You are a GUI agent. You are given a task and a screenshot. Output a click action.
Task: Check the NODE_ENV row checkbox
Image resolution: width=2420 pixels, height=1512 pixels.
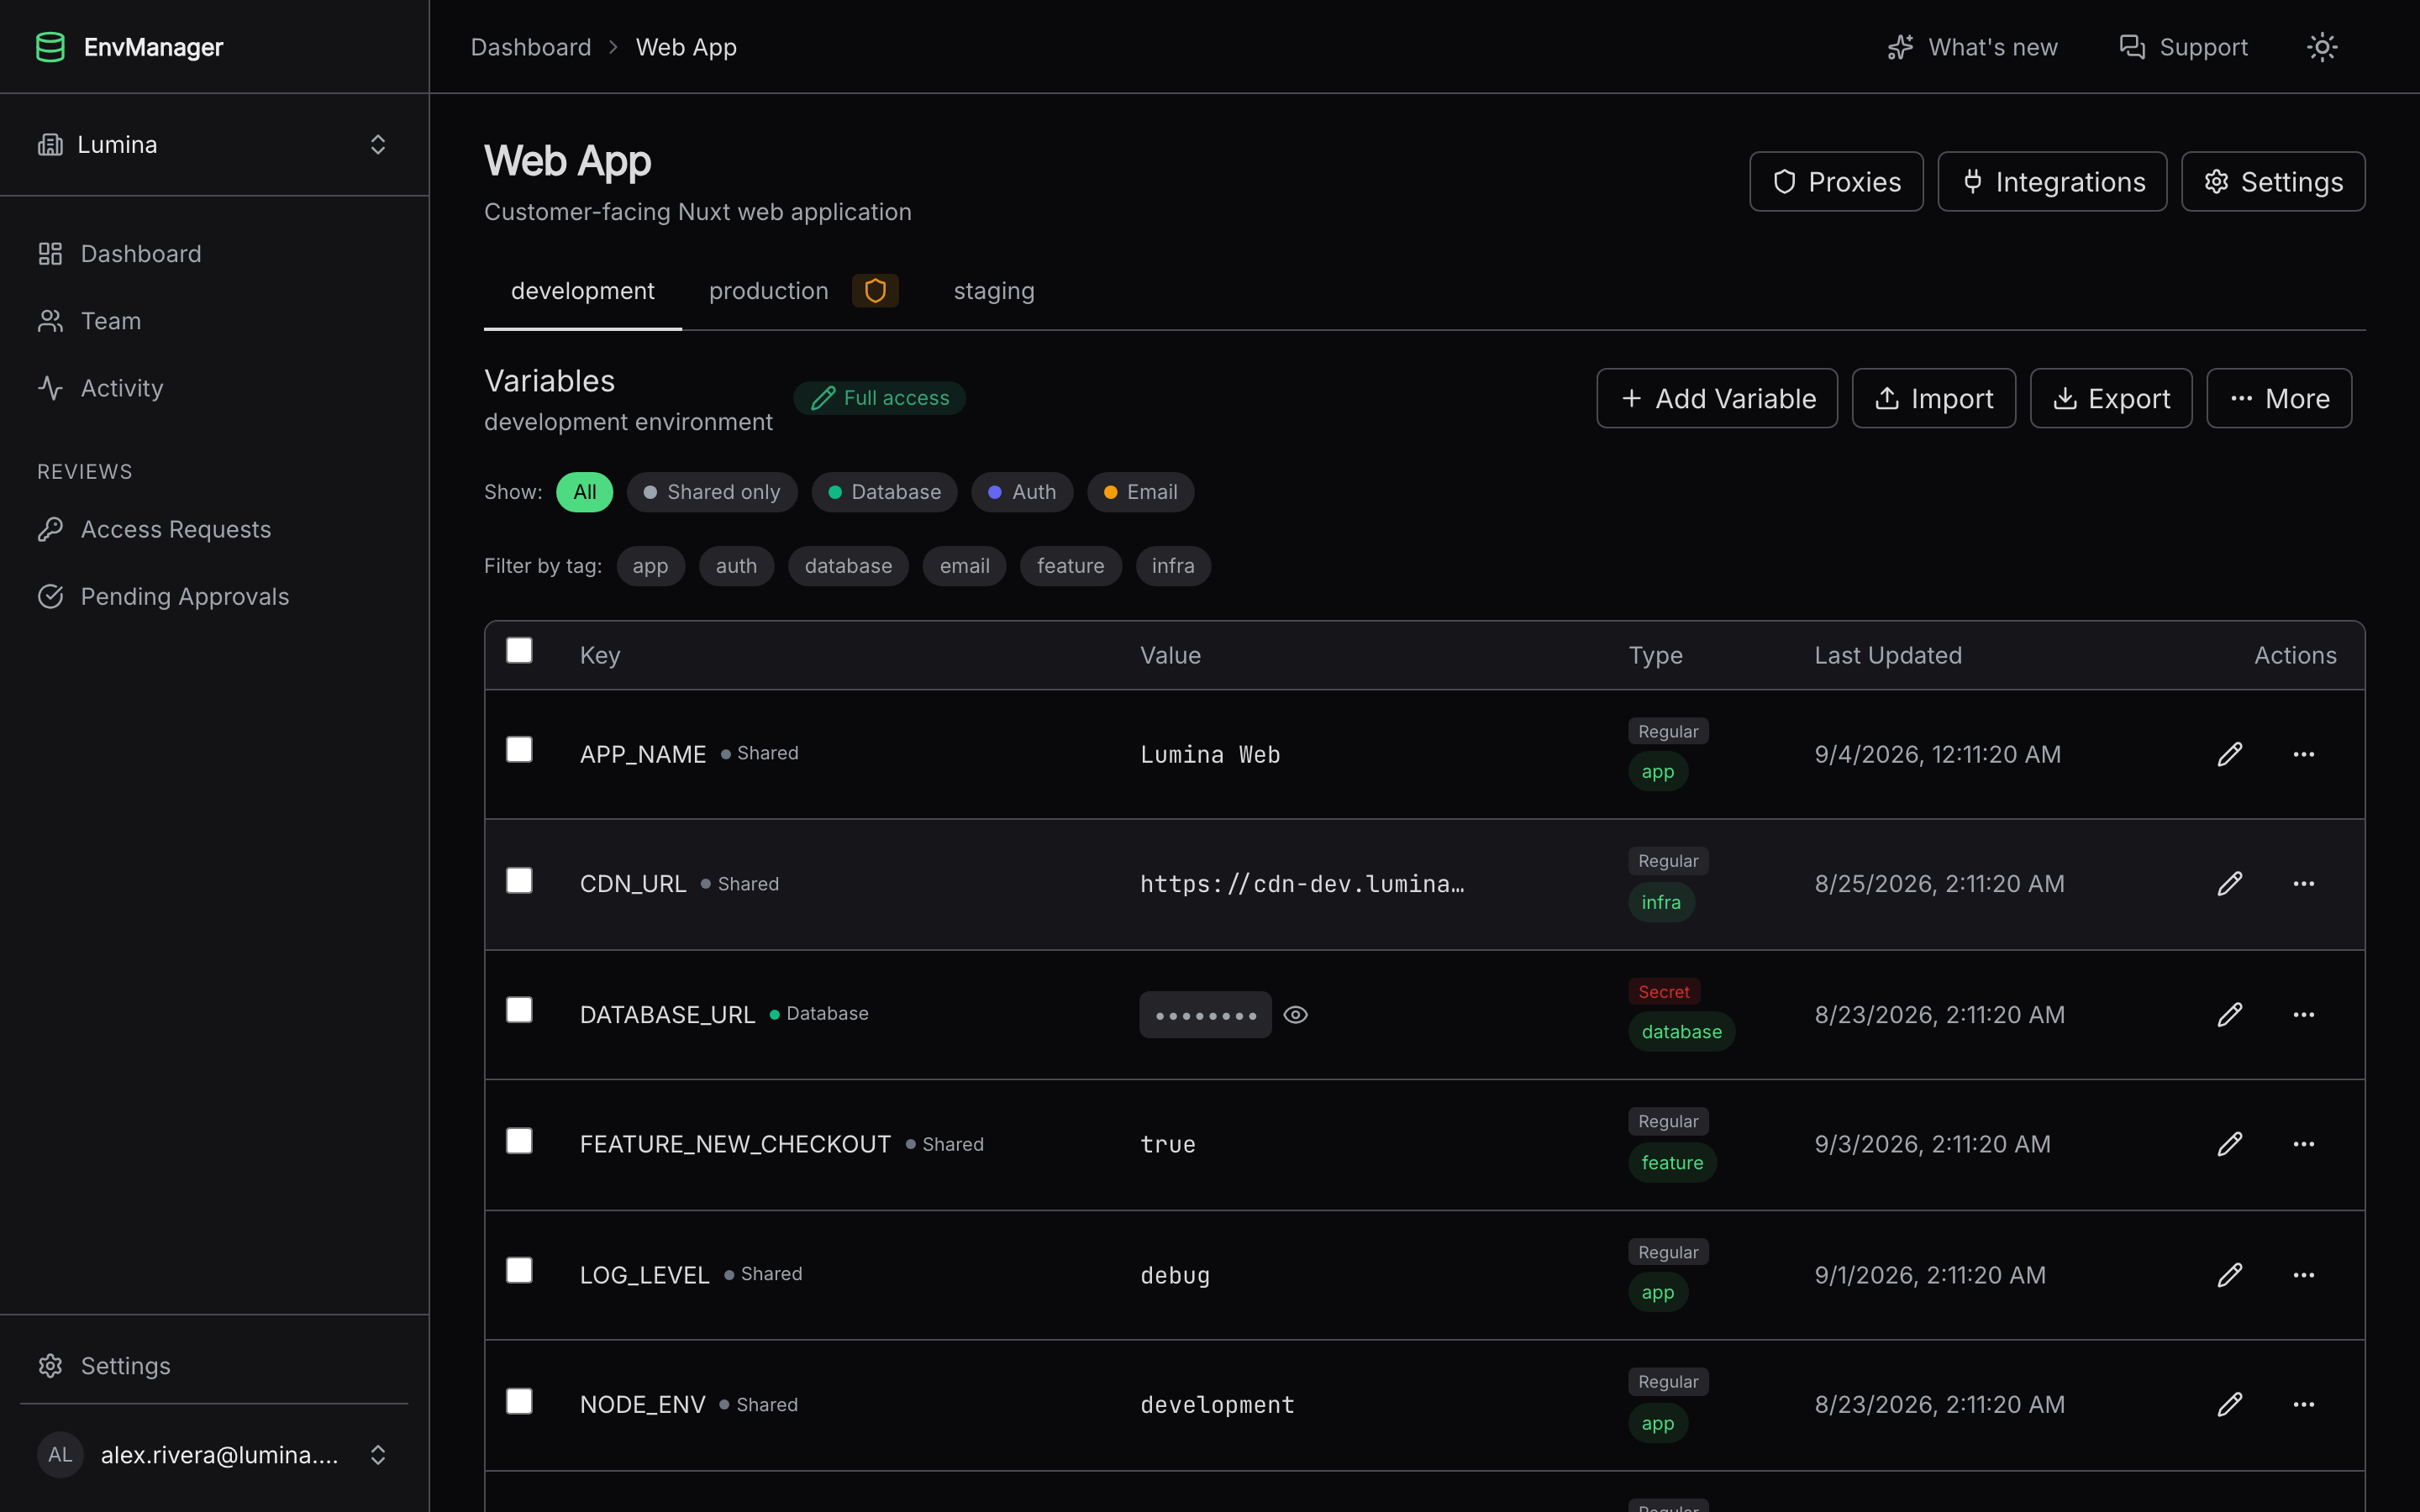519,1402
